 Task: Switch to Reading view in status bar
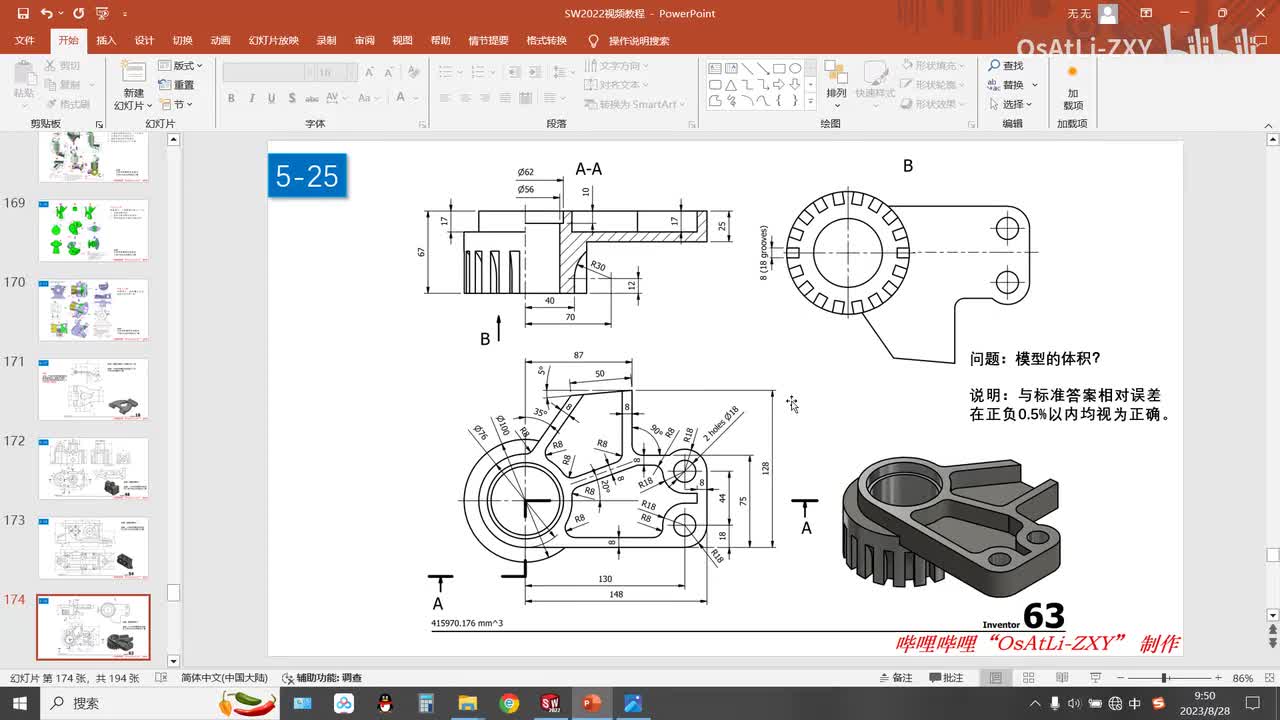(1061, 678)
